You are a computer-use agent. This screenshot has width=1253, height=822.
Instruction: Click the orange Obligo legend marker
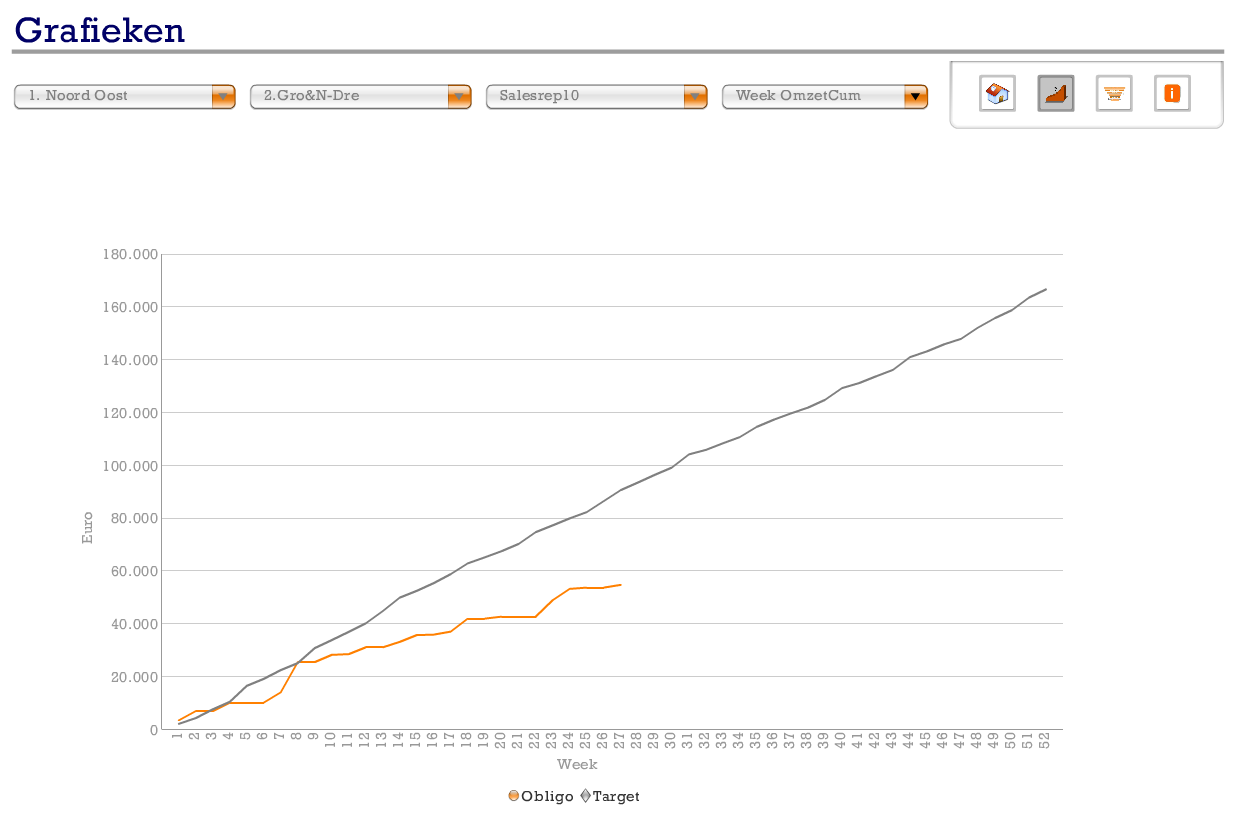[x=514, y=796]
